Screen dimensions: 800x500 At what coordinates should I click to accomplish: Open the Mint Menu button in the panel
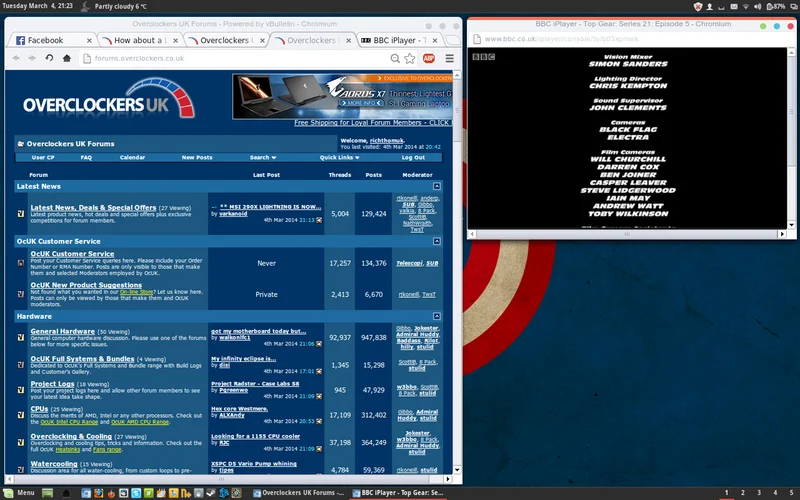click(x=19, y=493)
